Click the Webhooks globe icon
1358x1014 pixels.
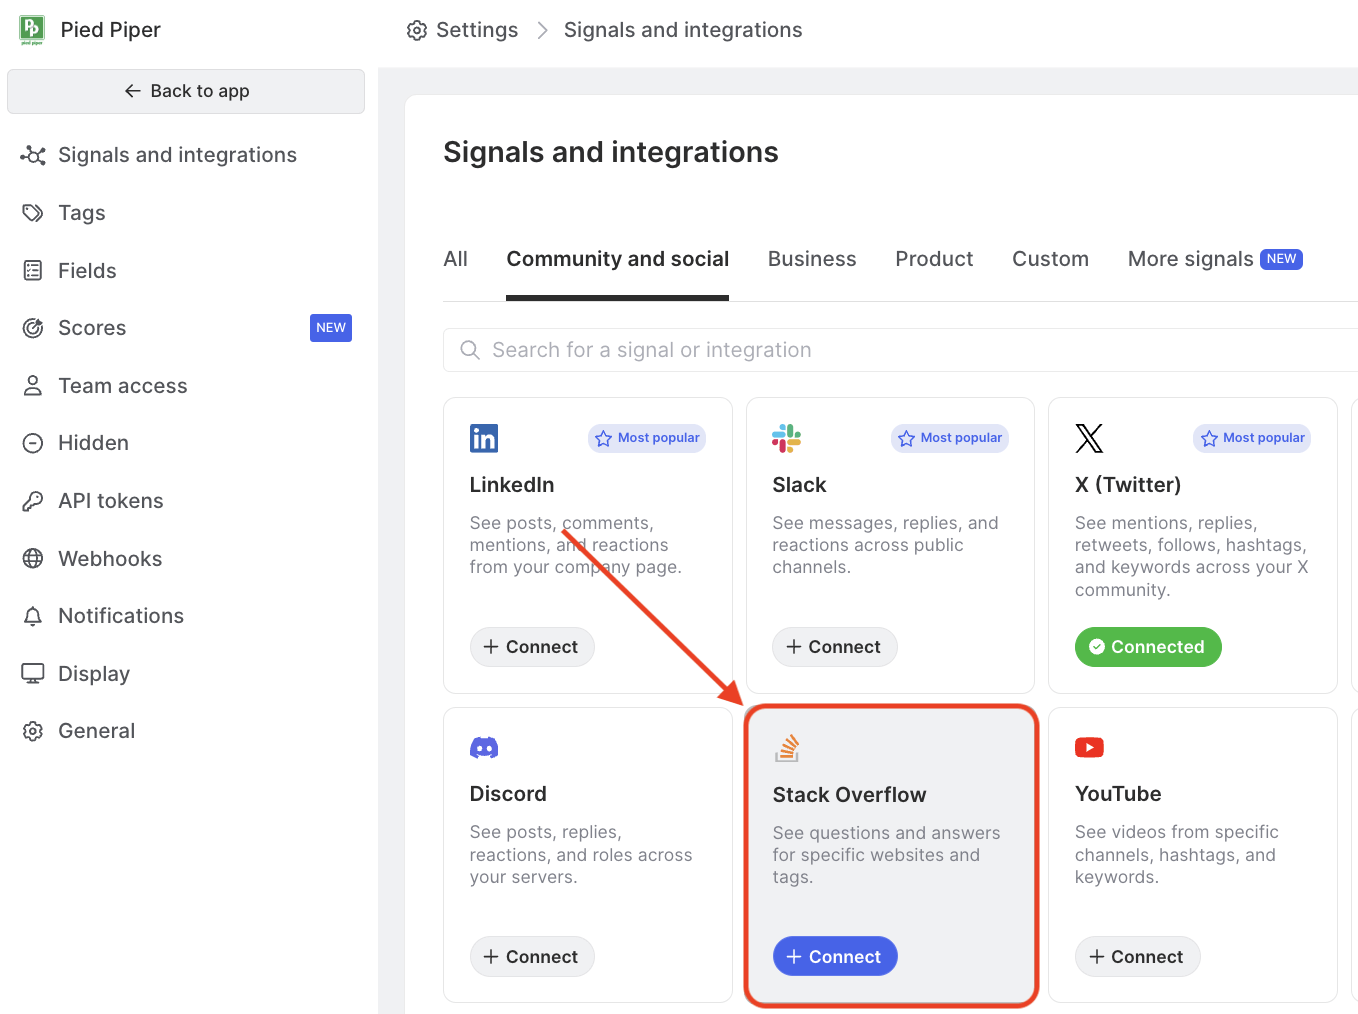(x=33, y=559)
